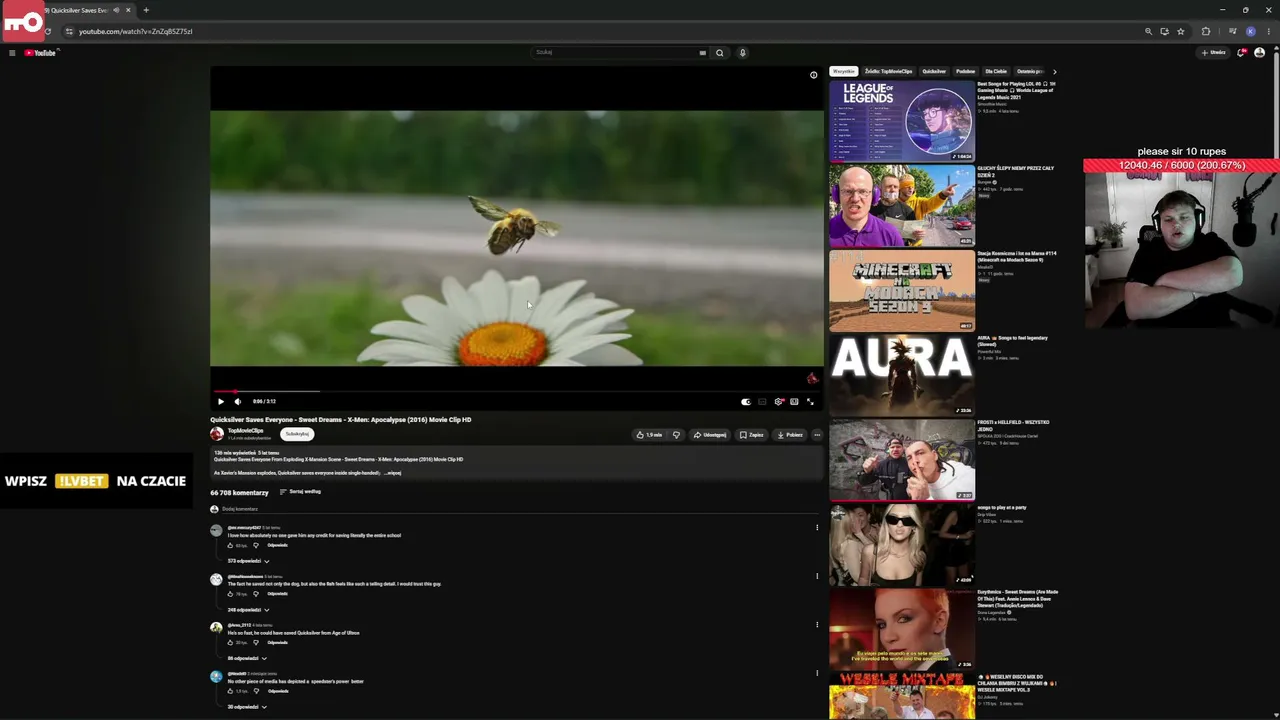The width and height of the screenshot is (1280, 720).
Task: Select the Dla Ciebie filter chip
Action: [996, 72]
